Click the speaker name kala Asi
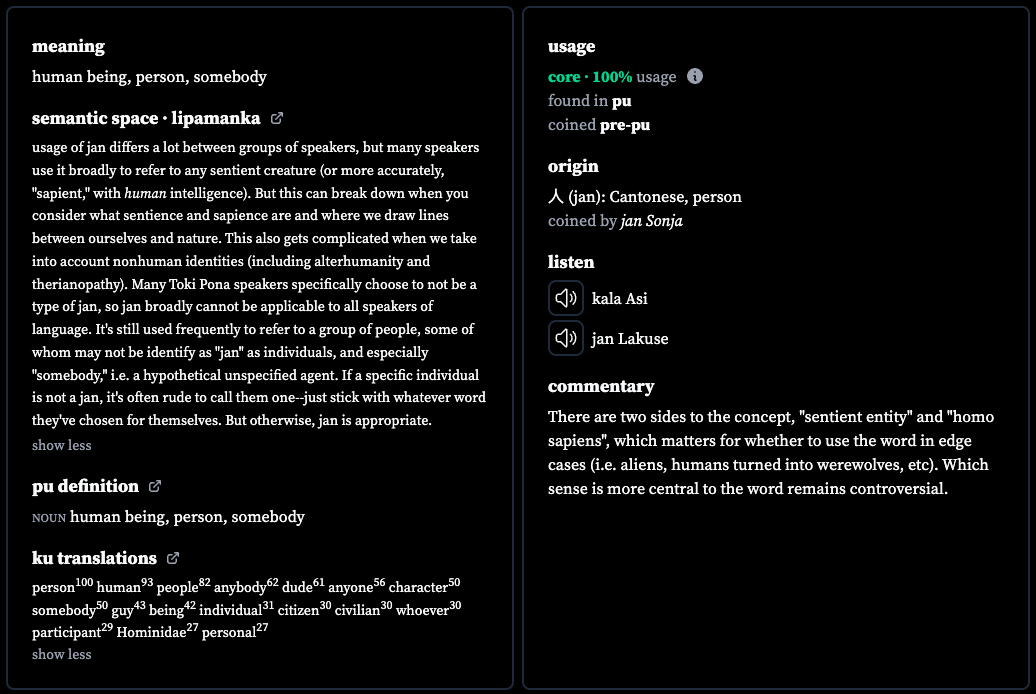This screenshot has width=1036, height=694. coord(620,299)
